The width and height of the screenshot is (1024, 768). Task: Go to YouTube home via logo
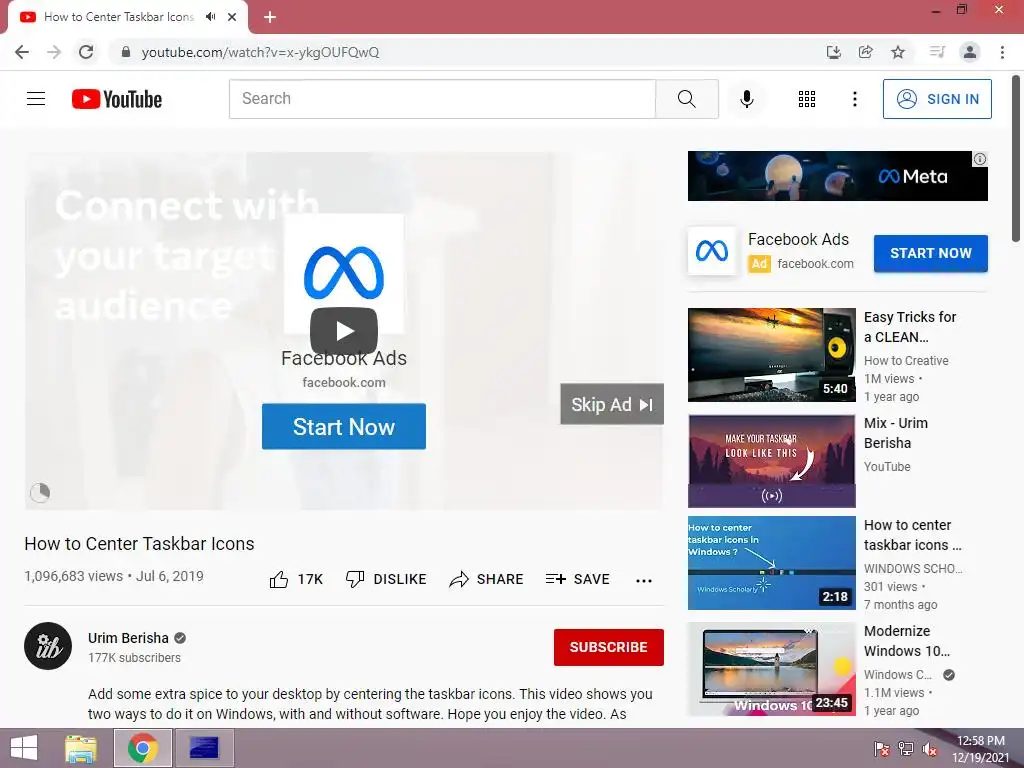(x=117, y=99)
